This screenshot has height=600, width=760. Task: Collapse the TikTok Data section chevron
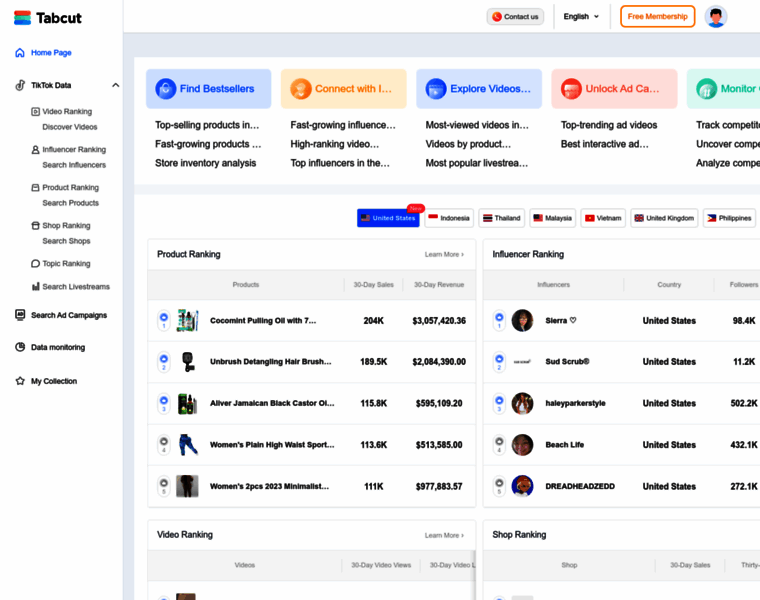(x=115, y=85)
